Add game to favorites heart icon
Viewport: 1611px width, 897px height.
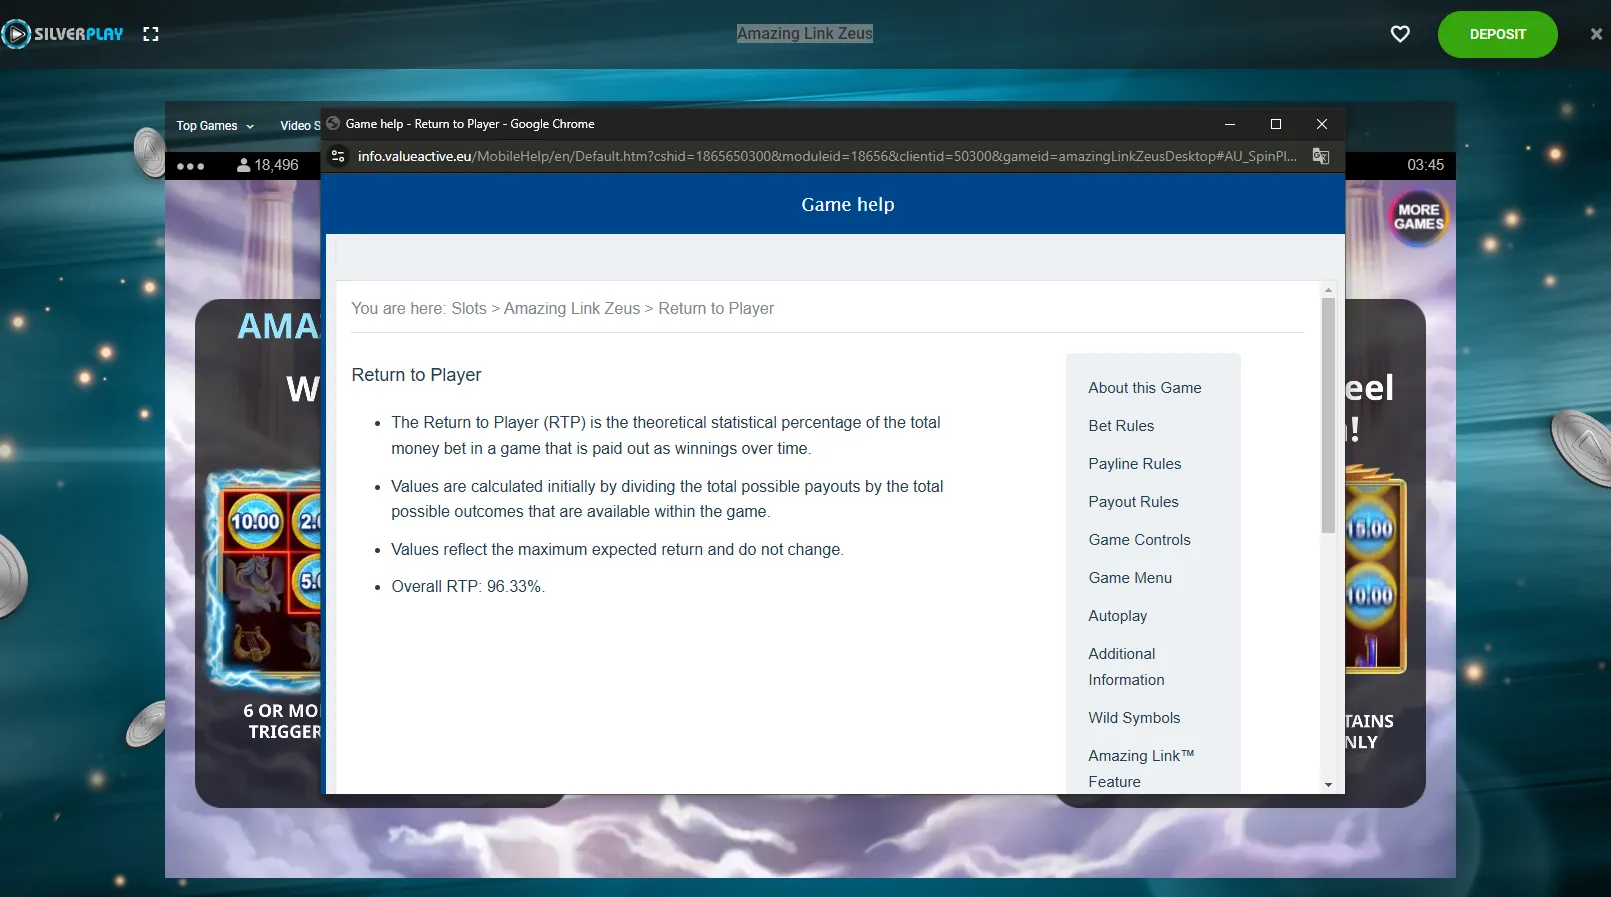[x=1400, y=34]
